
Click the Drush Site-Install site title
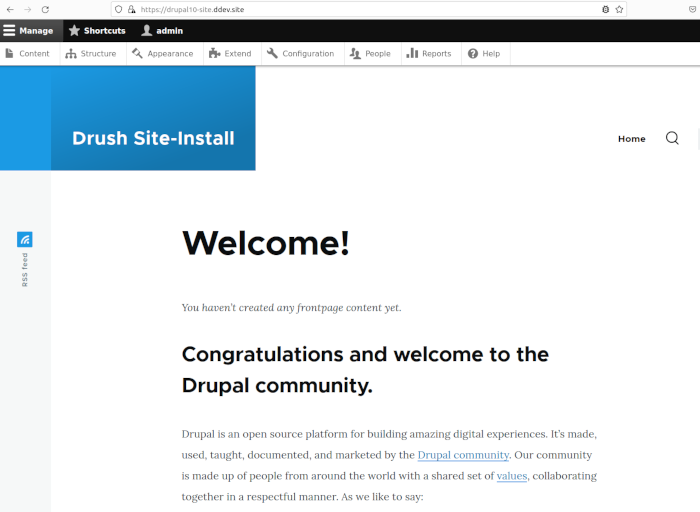tap(153, 138)
